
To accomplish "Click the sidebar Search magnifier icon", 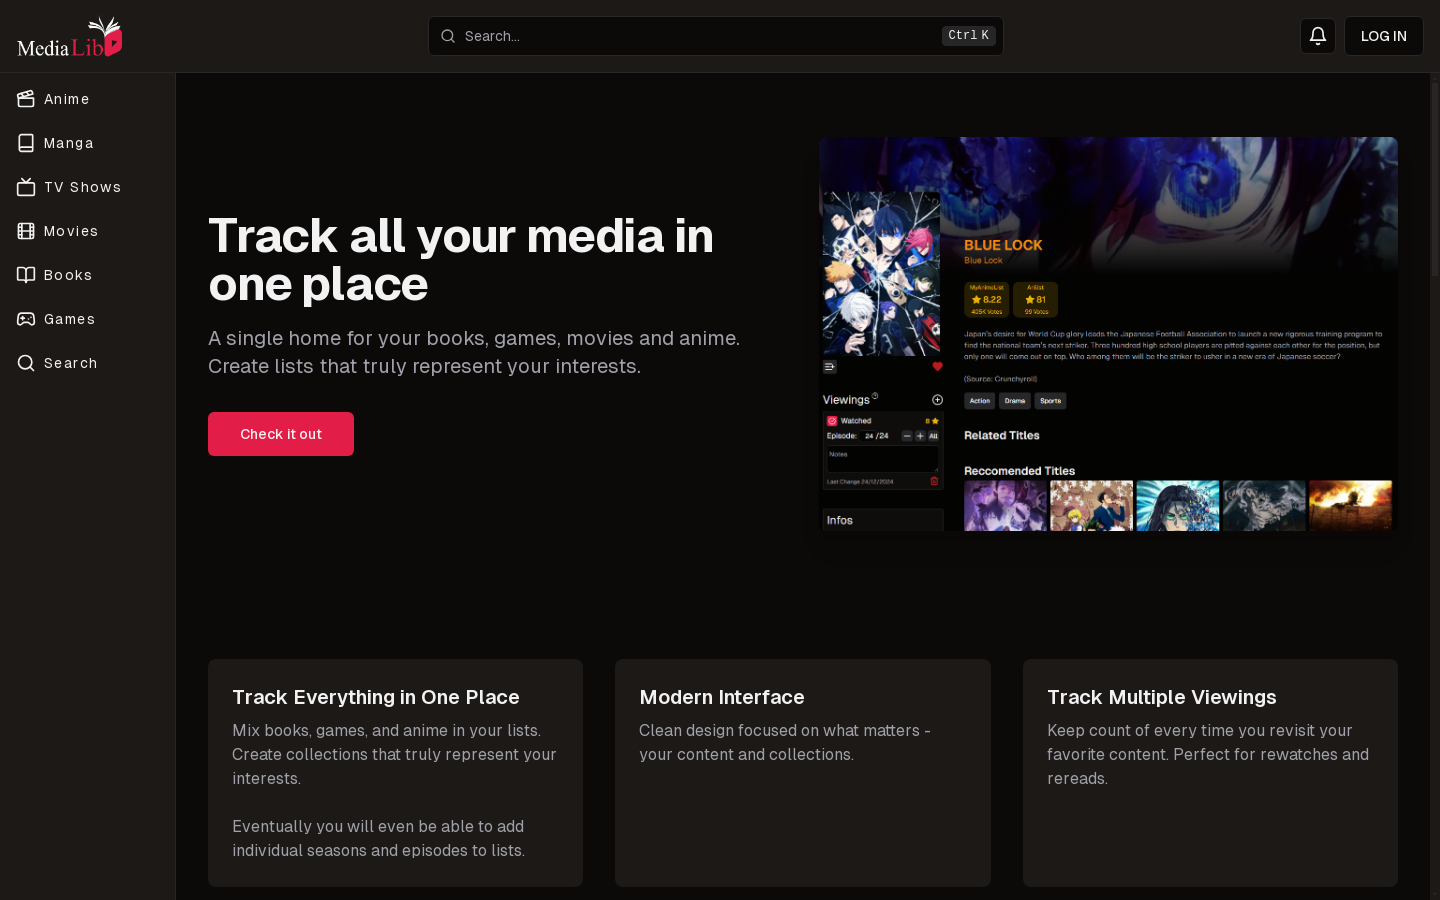I will tap(26, 363).
